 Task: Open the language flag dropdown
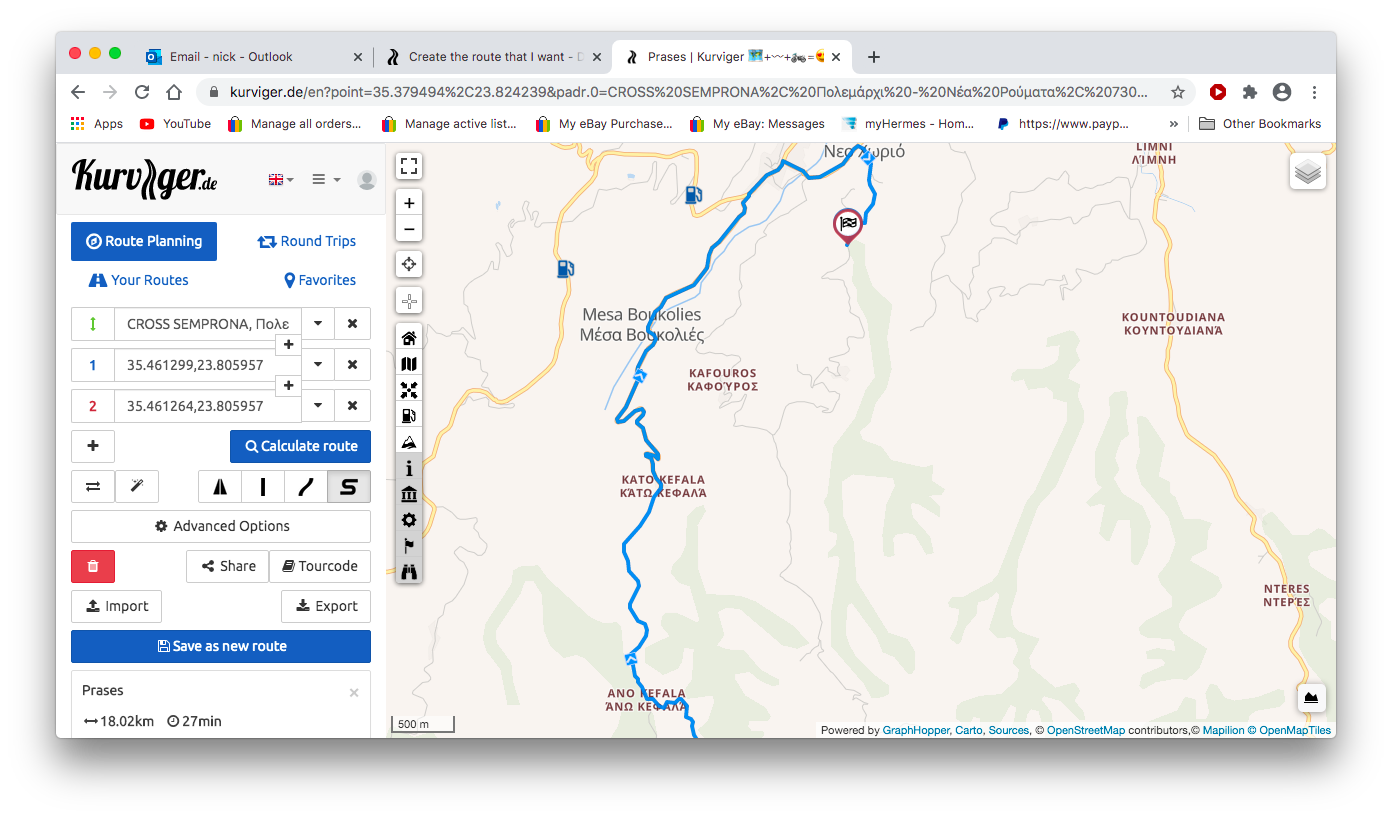(281, 179)
